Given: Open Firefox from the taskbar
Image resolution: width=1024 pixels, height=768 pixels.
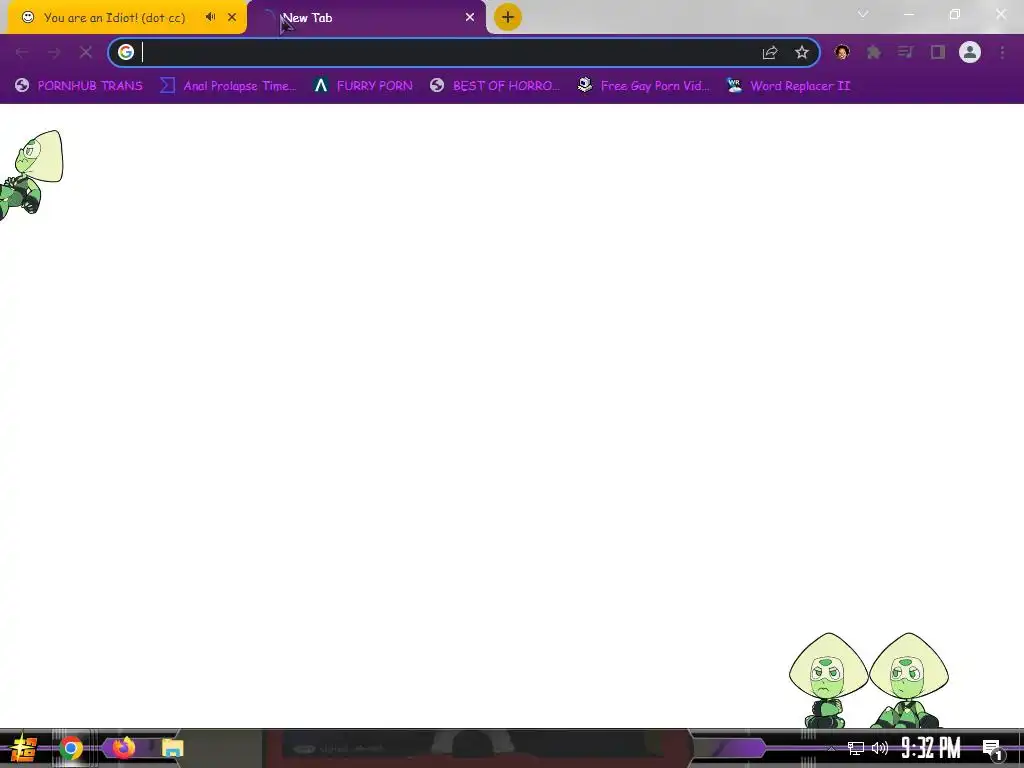Looking at the screenshot, I should (x=123, y=748).
